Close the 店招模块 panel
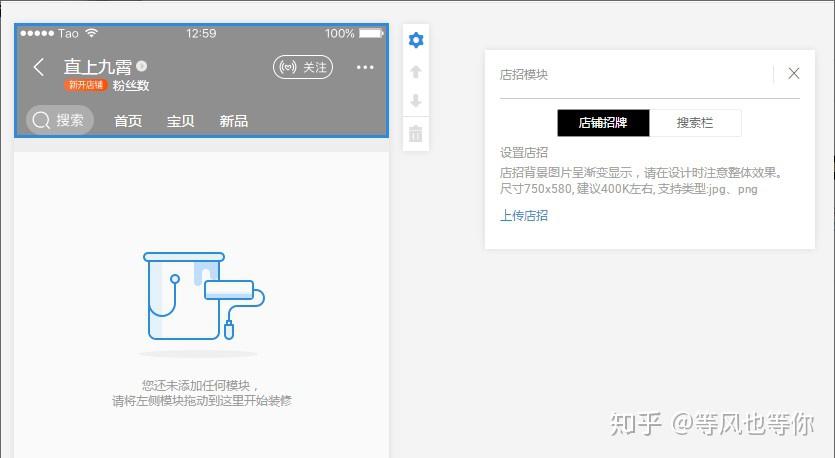This screenshot has width=835, height=458. (793, 73)
